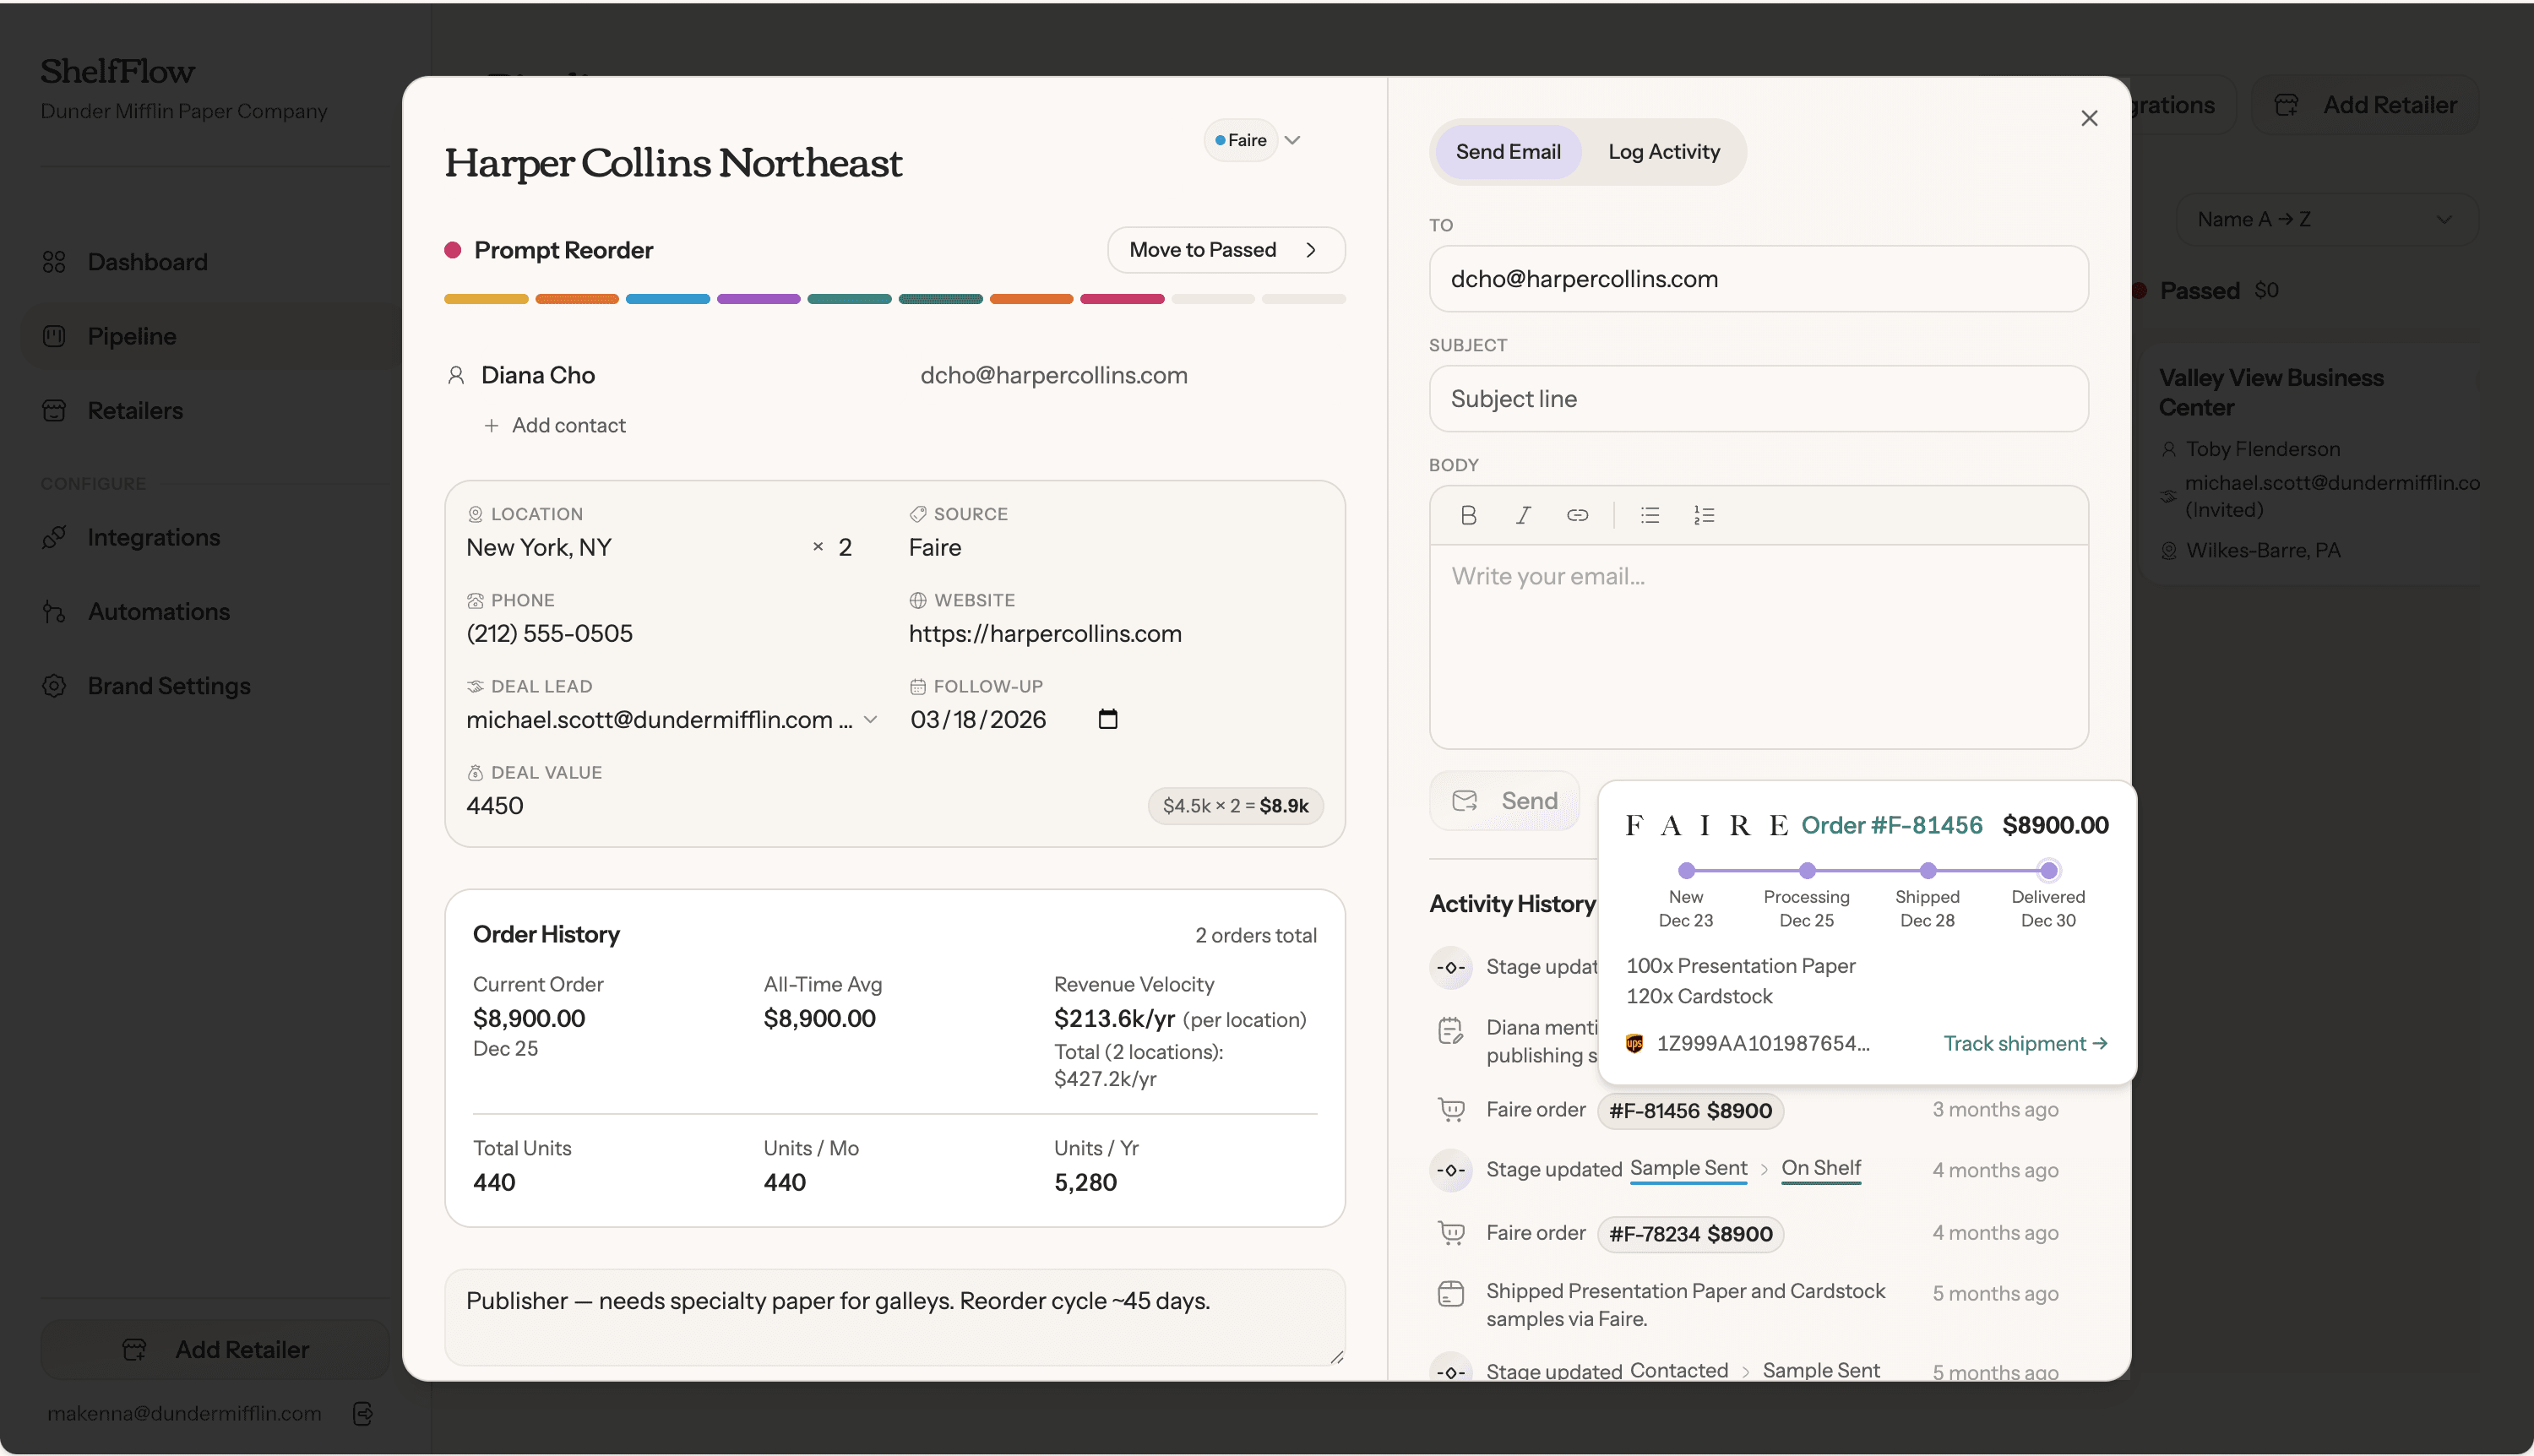This screenshot has height=1456, width=2534.
Task: Click the Brand Settings gear icon
Action: pyautogui.click(x=54, y=686)
